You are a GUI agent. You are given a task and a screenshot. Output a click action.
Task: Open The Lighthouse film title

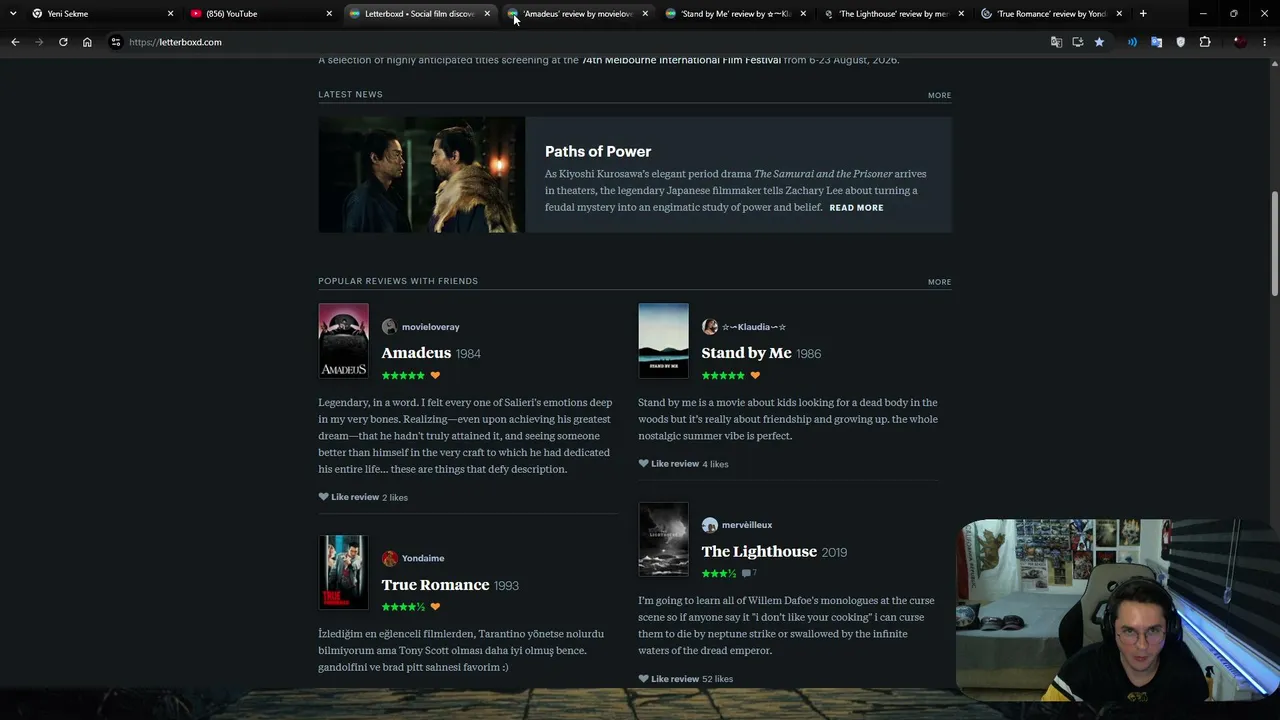click(759, 551)
